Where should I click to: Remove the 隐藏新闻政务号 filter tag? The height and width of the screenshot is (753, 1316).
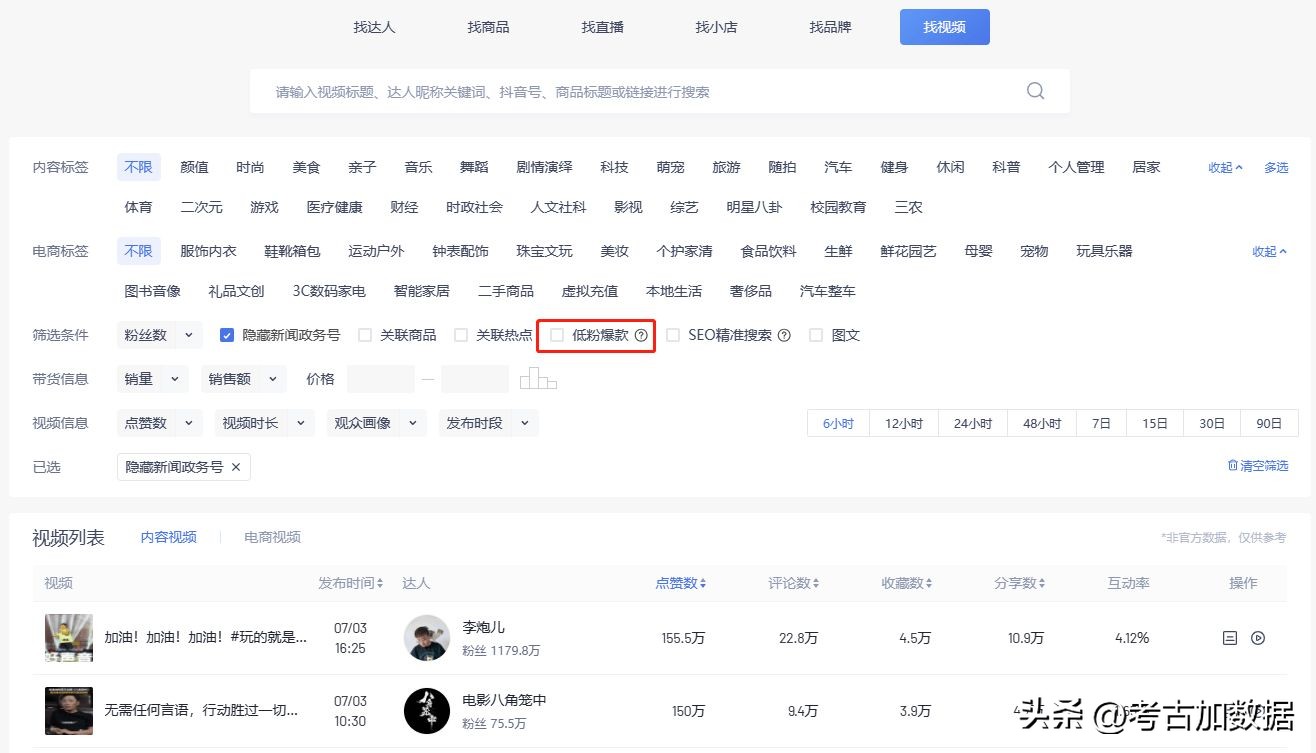click(x=237, y=467)
